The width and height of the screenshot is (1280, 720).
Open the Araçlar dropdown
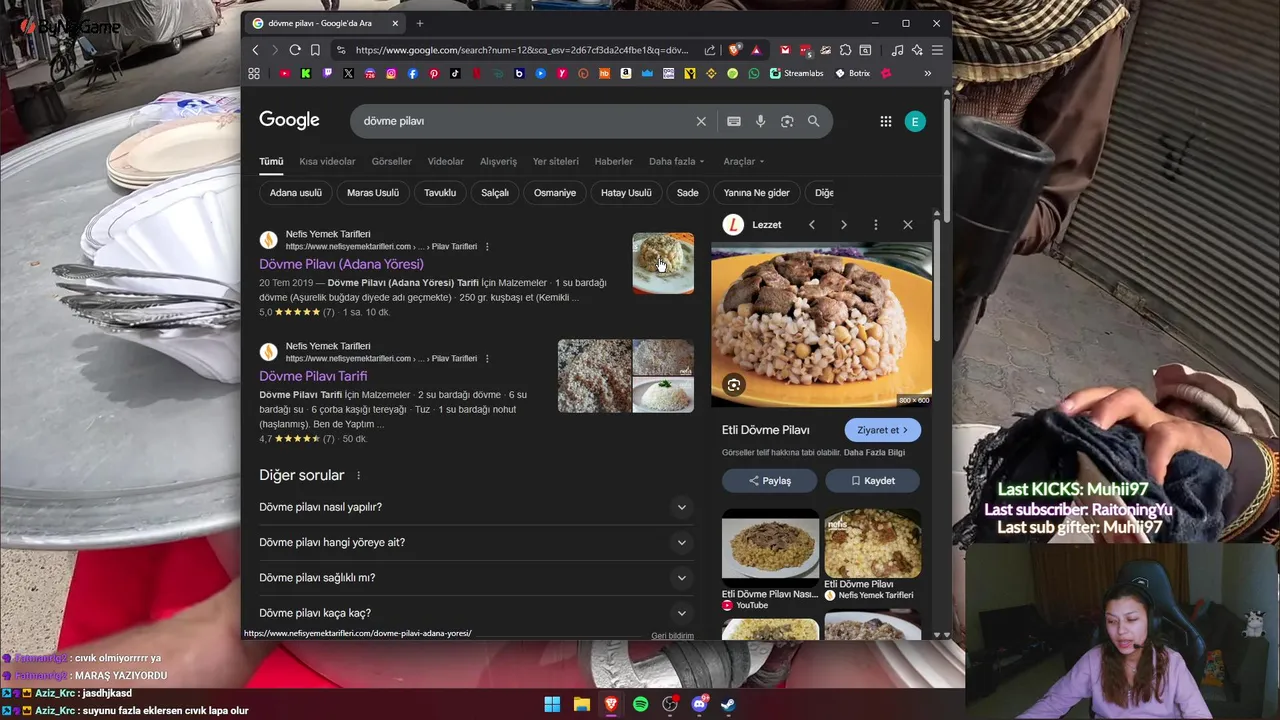click(x=743, y=161)
